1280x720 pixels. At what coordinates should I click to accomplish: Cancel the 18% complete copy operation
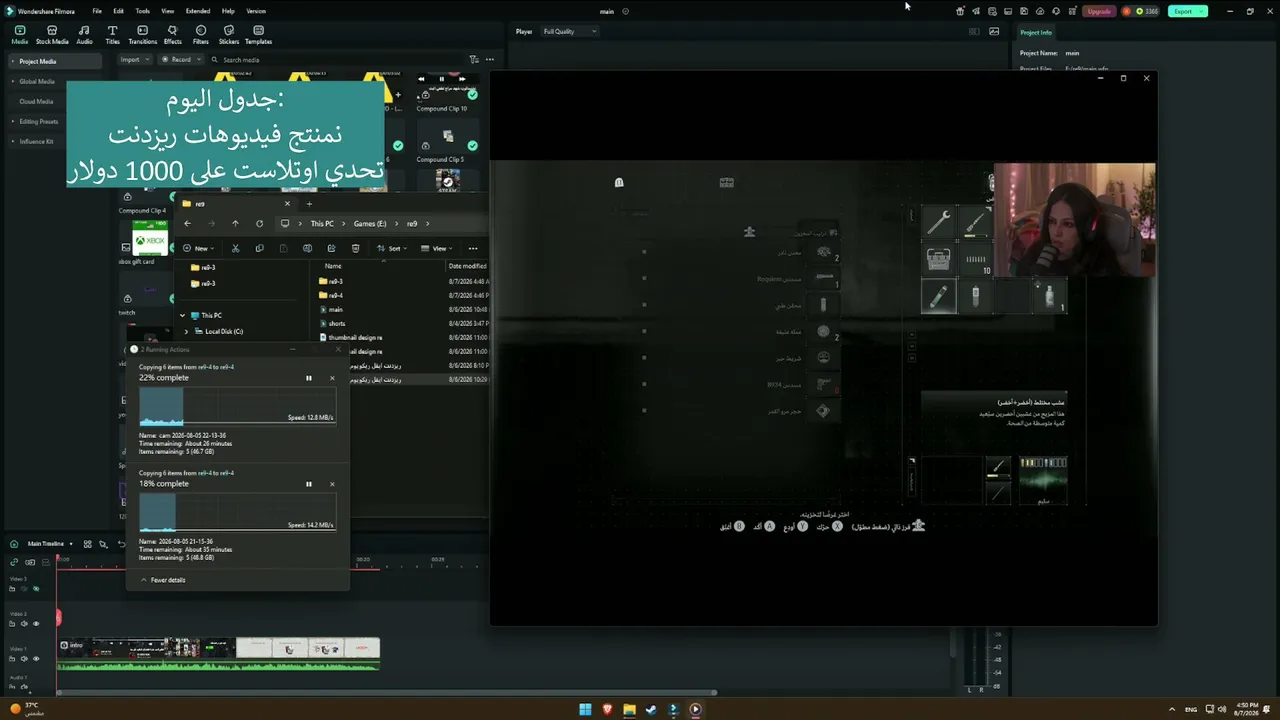coord(332,484)
